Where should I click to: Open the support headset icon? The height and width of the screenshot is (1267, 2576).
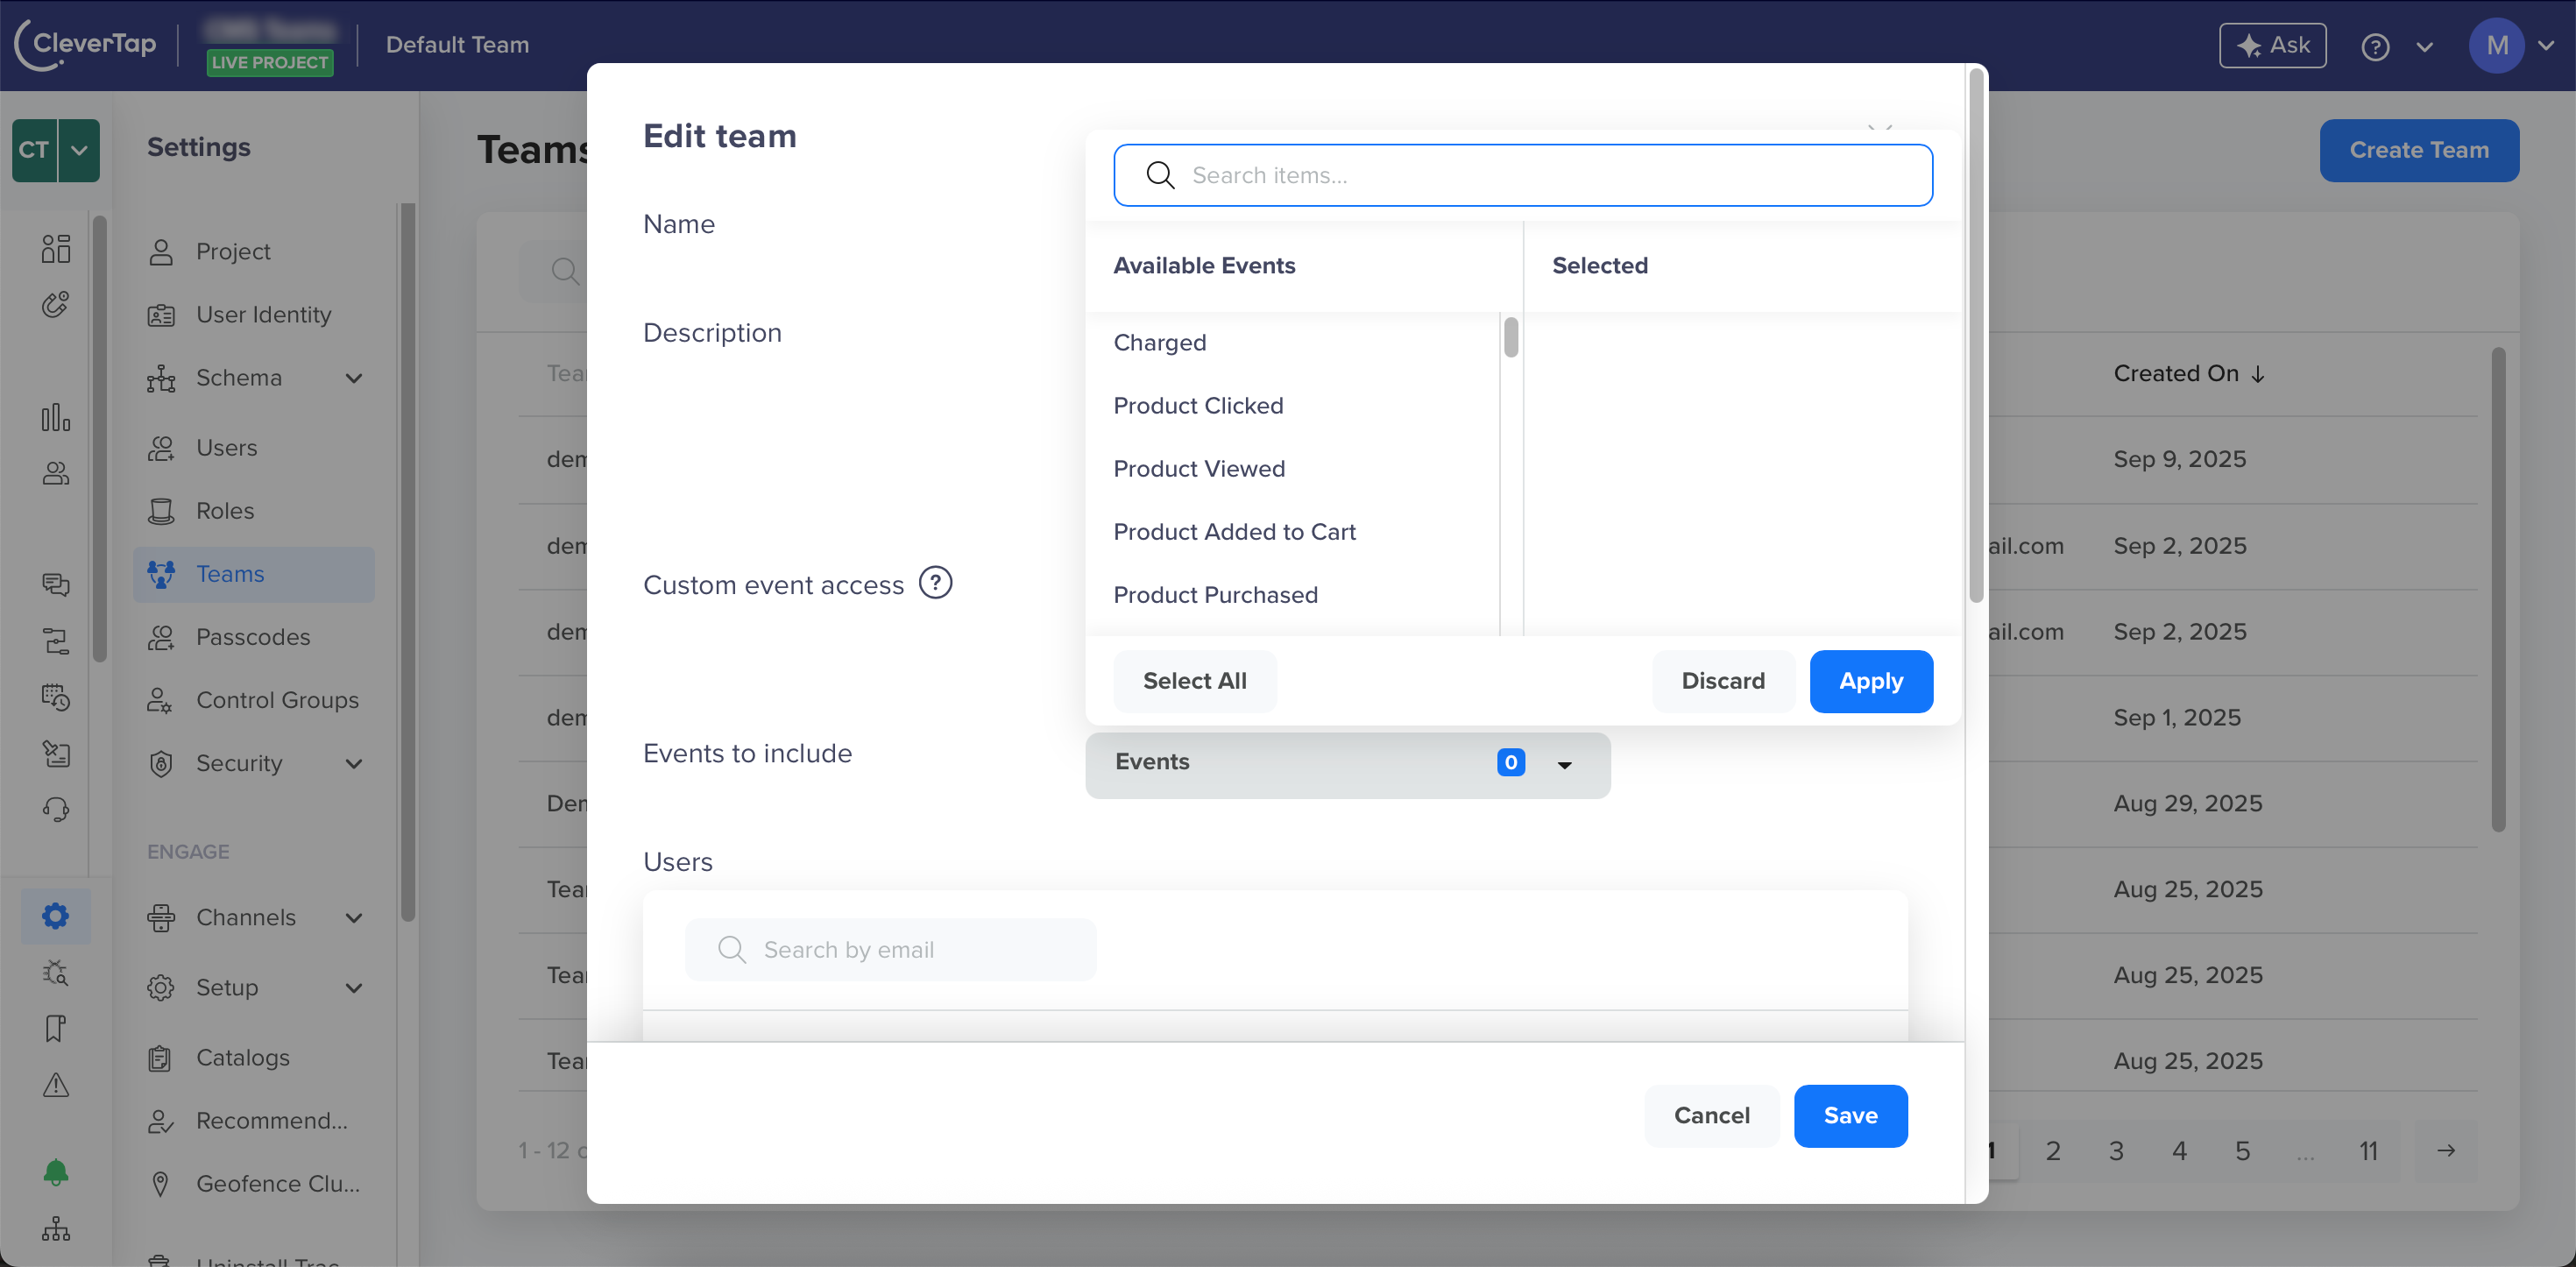pyautogui.click(x=56, y=810)
